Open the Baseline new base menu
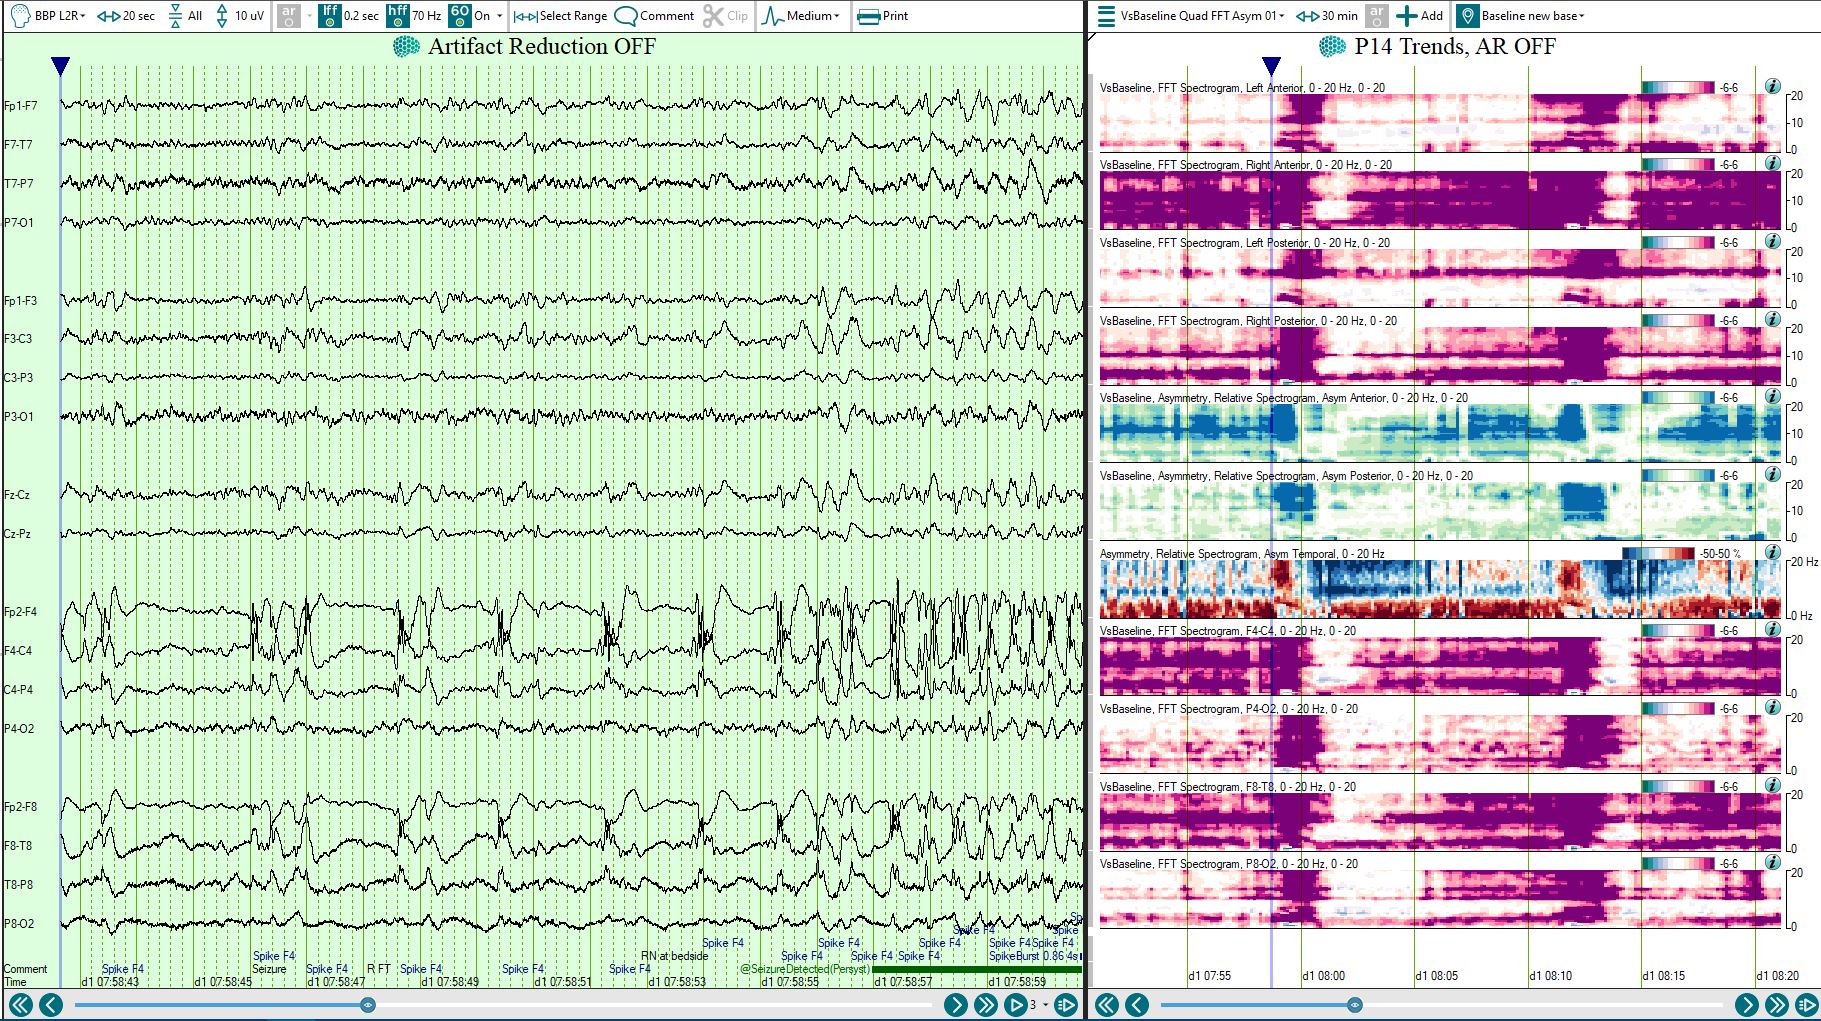This screenshot has height=1021, width=1821. [x=1522, y=16]
